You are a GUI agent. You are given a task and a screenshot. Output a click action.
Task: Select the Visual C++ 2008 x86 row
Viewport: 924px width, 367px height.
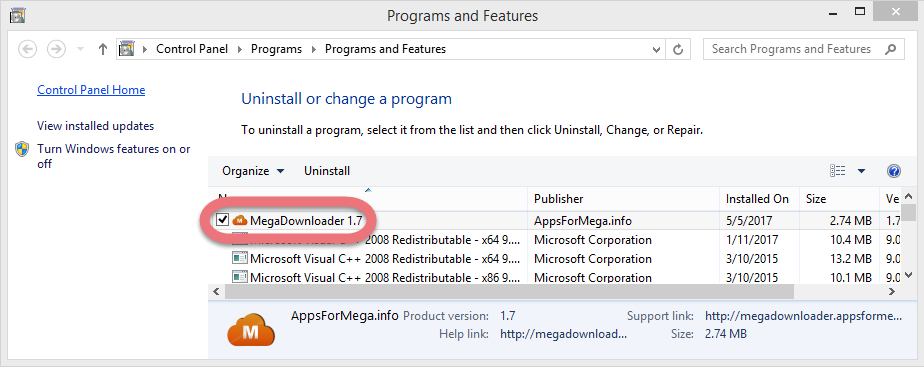click(554, 276)
